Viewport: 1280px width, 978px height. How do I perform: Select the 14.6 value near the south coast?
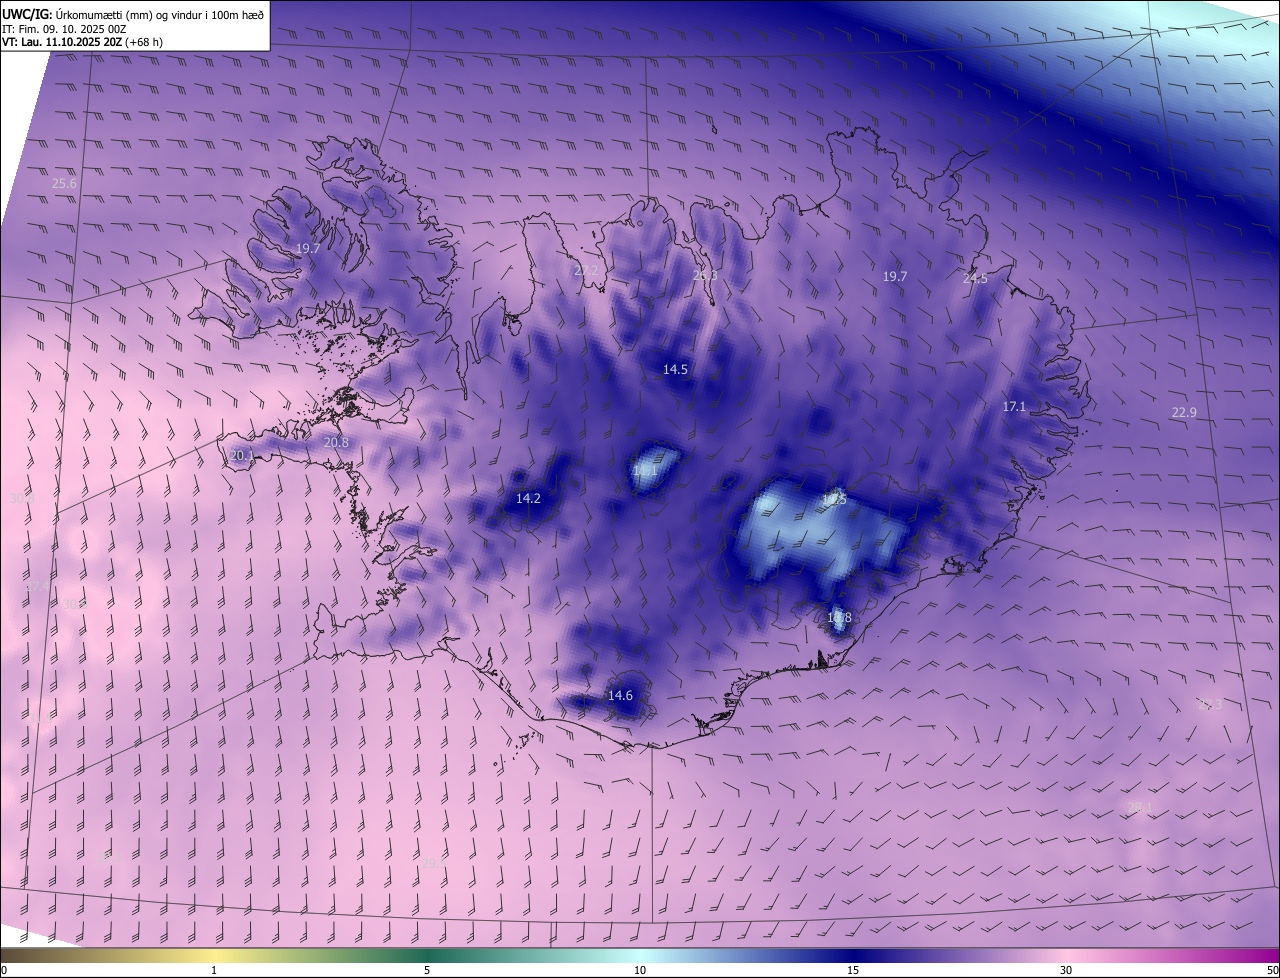tap(620, 695)
